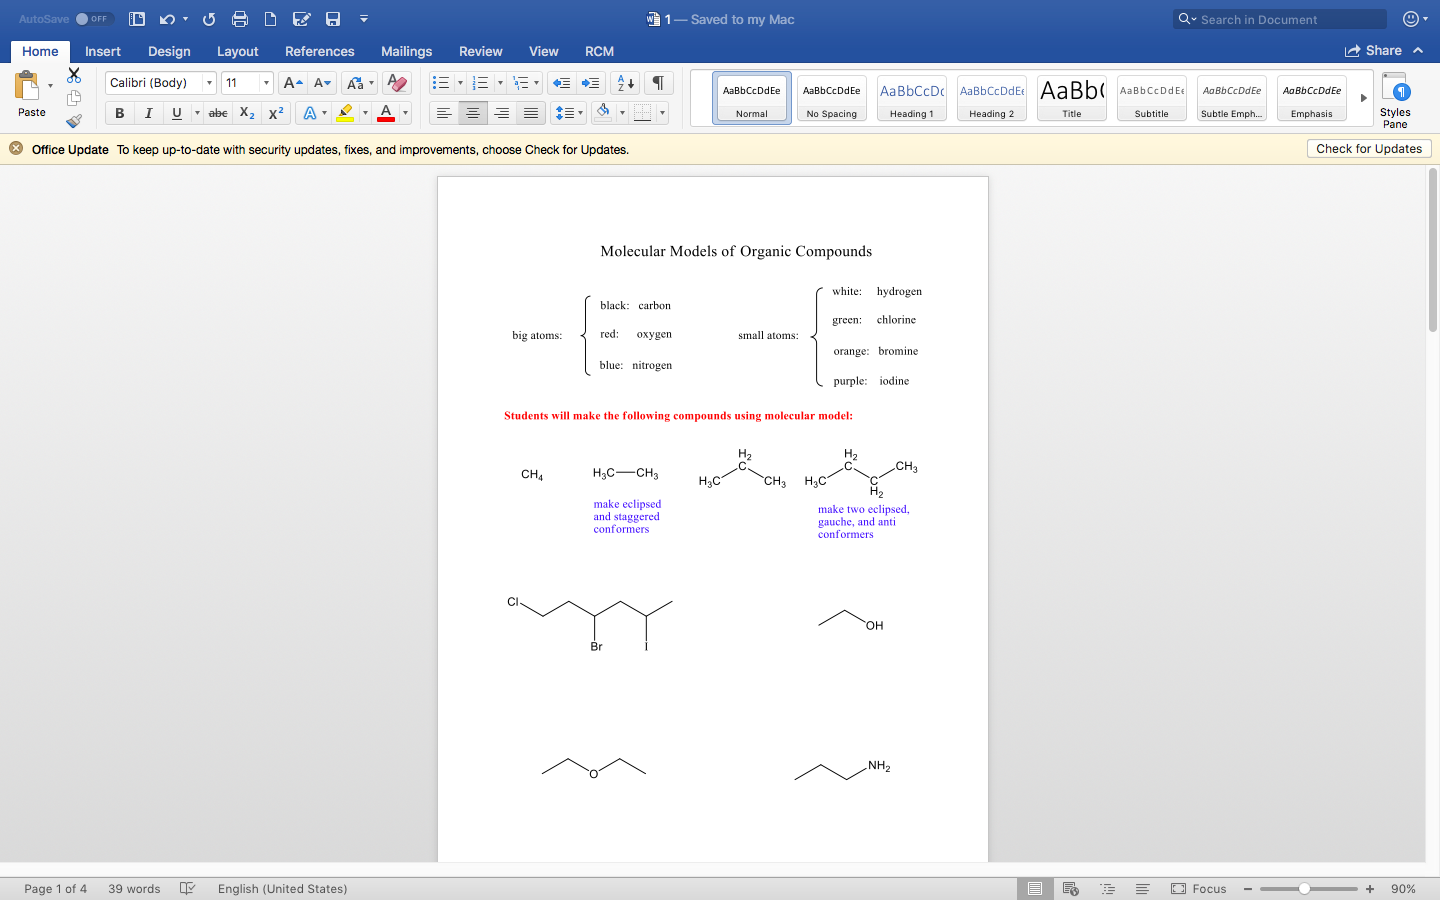Open the RCM ribbon tab
The width and height of the screenshot is (1440, 900).
coord(598,51)
